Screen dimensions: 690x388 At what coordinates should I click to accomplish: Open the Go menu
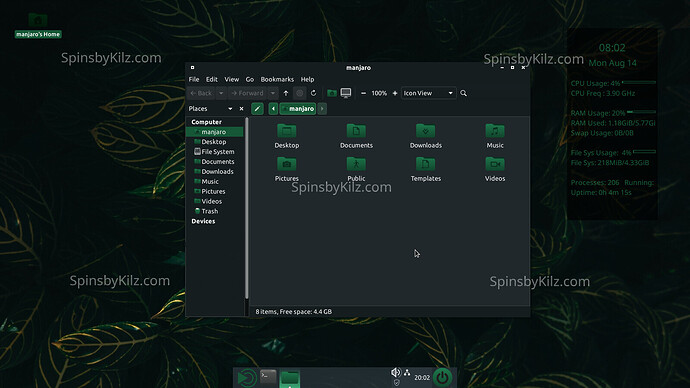[x=250, y=80]
